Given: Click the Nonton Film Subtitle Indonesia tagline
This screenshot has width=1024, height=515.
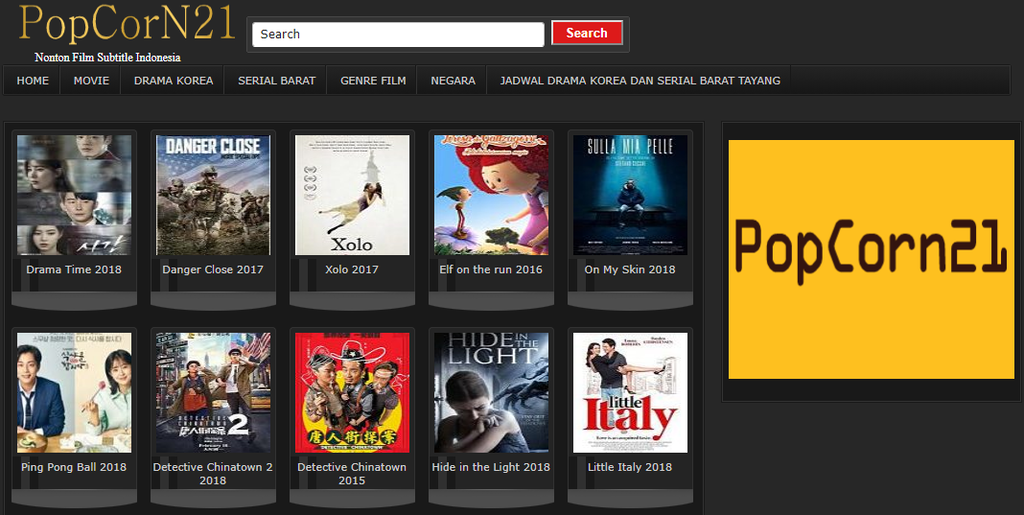Looking at the screenshot, I should pyautogui.click(x=108, y=57).
